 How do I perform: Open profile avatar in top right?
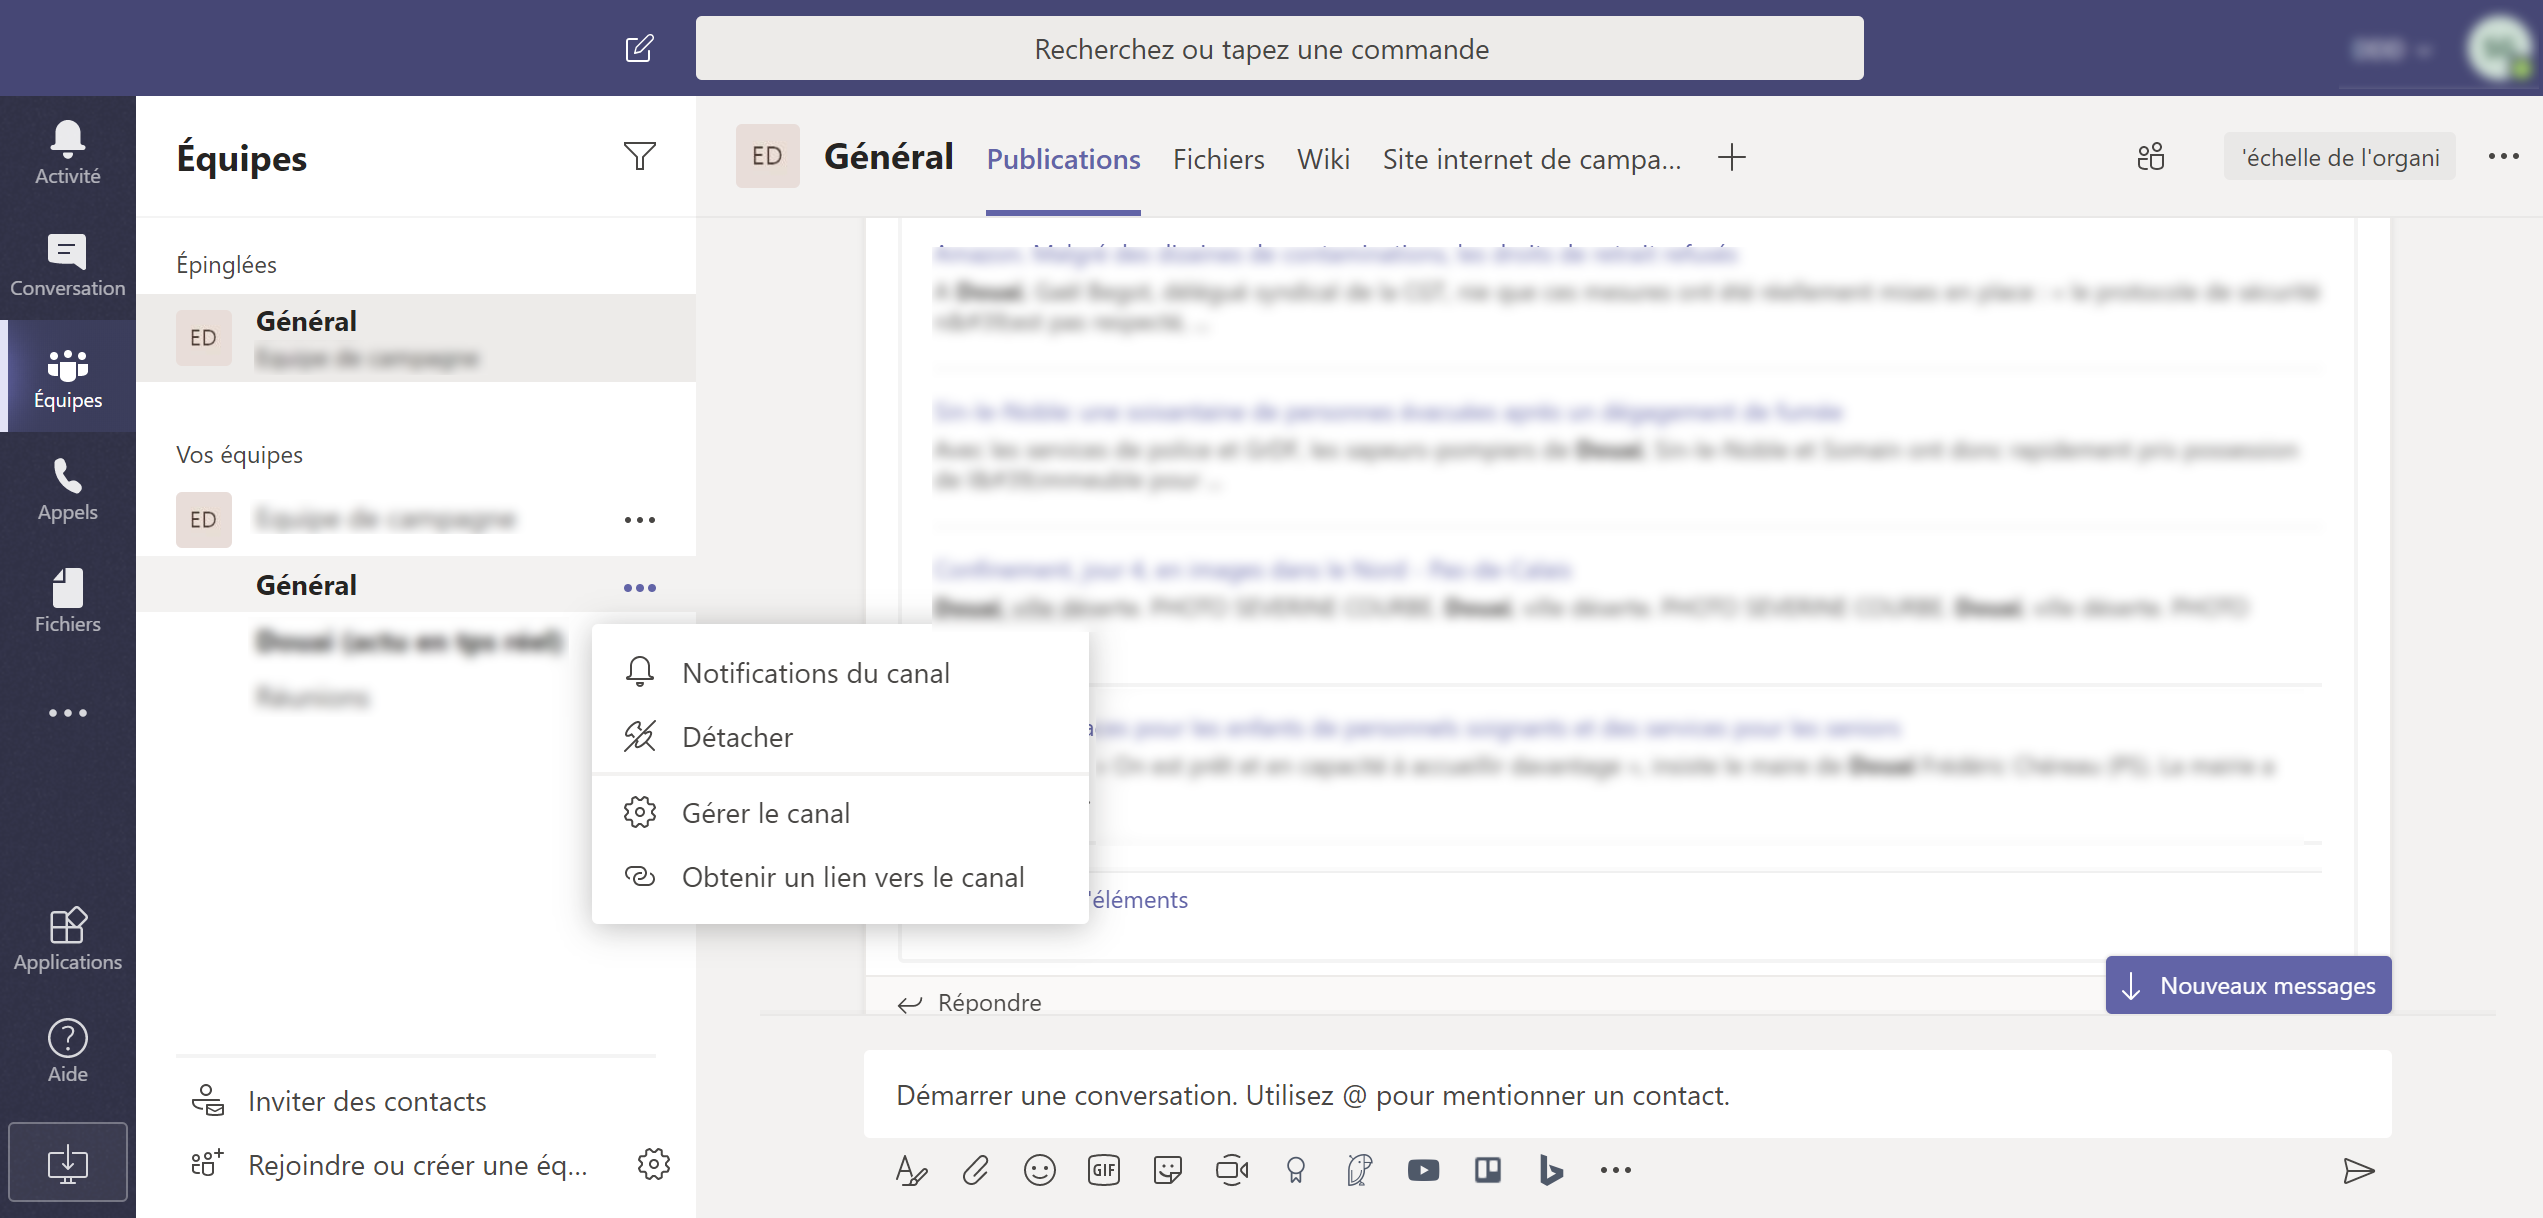pos(2500,48)
